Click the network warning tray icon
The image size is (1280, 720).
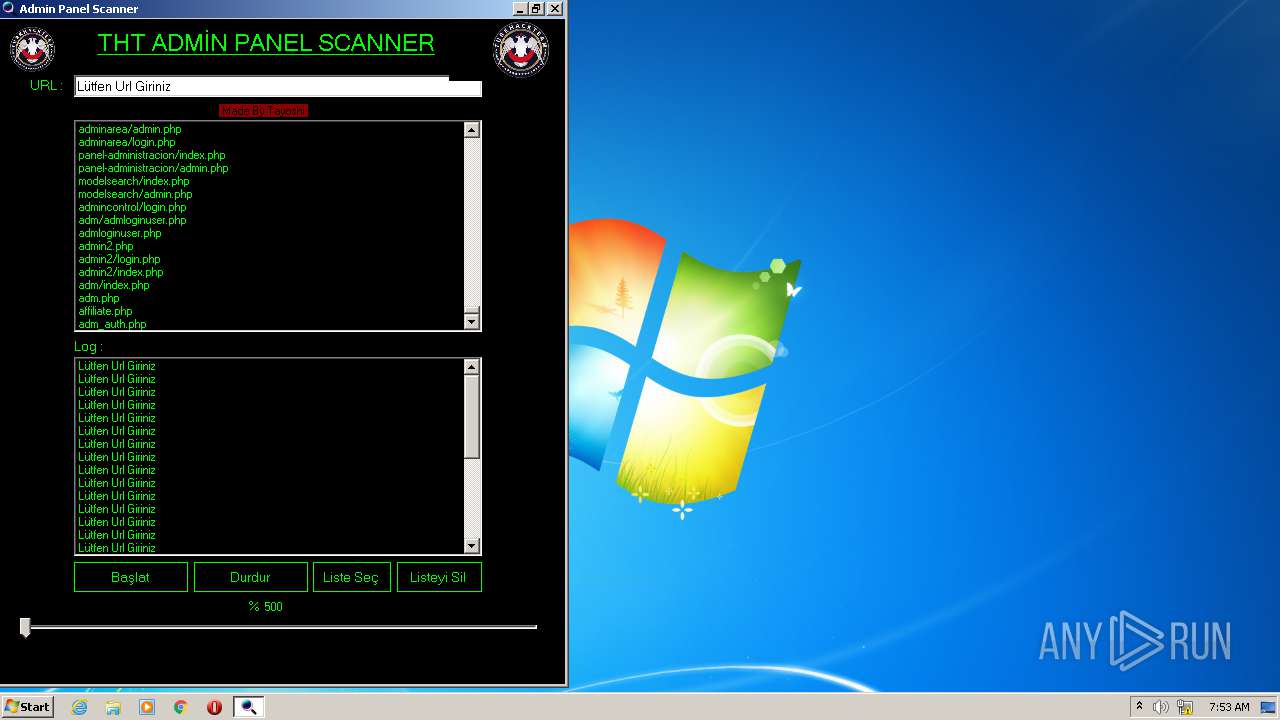pyautogui.click(x=1185, y=707)
